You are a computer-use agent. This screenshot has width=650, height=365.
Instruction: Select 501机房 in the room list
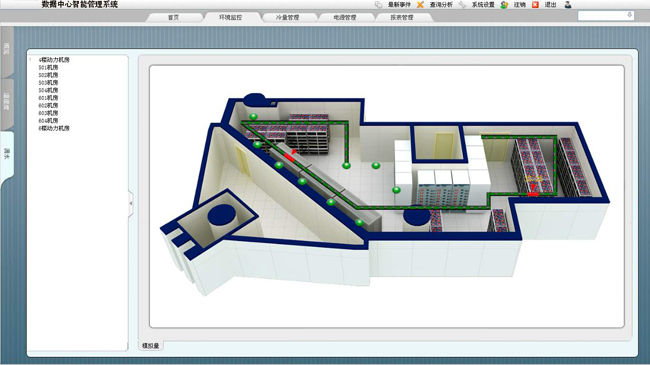click(x=48, y=67)
